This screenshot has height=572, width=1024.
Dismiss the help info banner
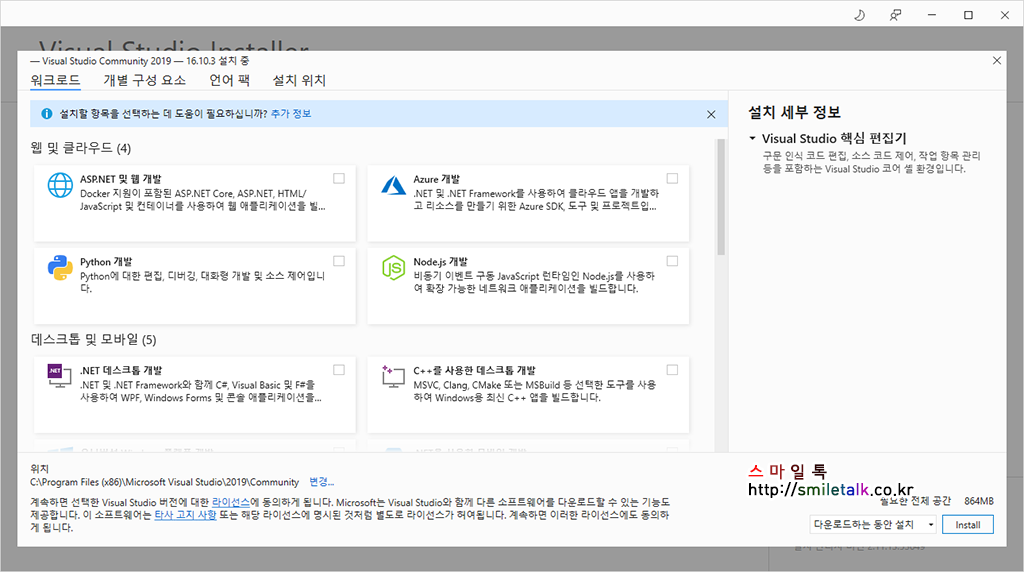(x=711, y=114)
